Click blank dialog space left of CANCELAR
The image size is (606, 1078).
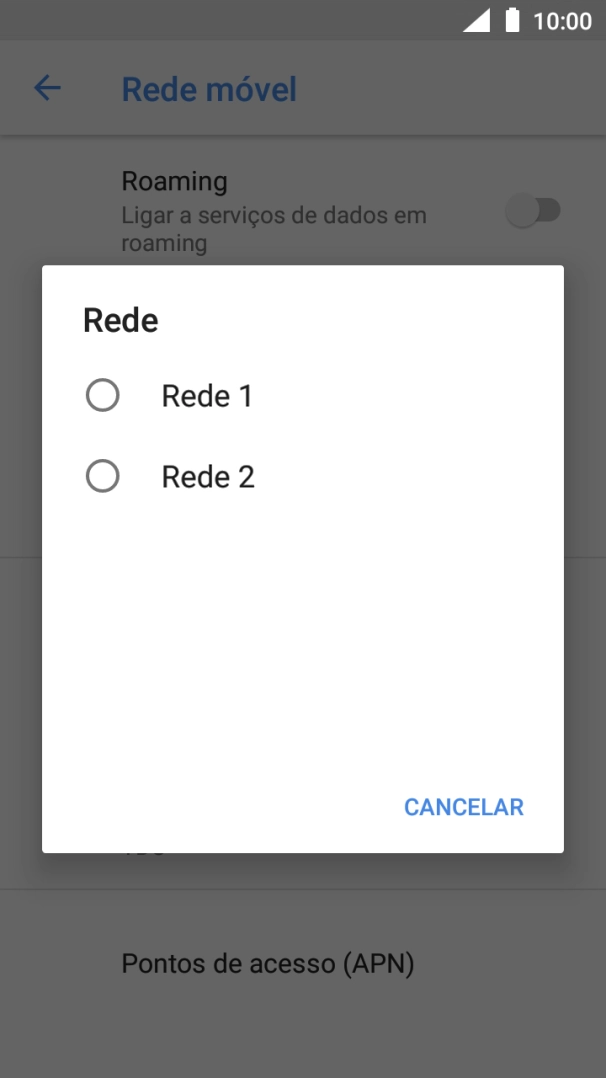click(x=220, y=806)
